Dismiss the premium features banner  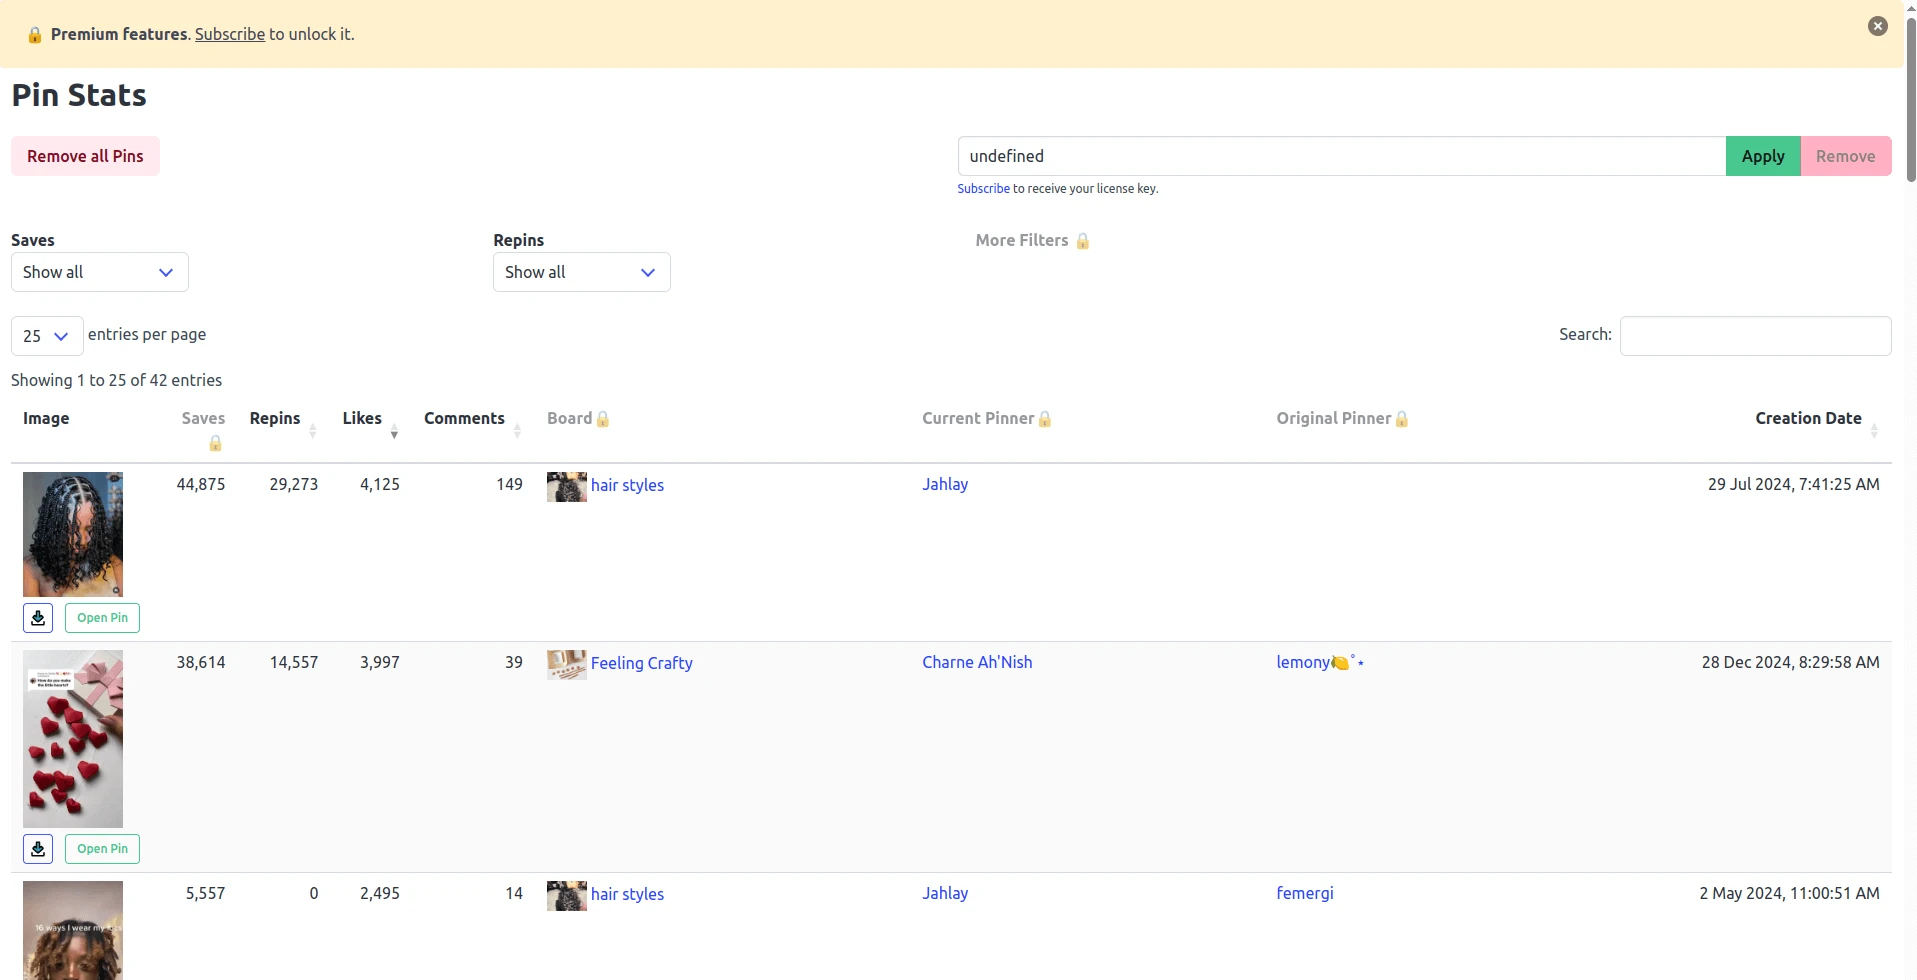pos(1877,26)
